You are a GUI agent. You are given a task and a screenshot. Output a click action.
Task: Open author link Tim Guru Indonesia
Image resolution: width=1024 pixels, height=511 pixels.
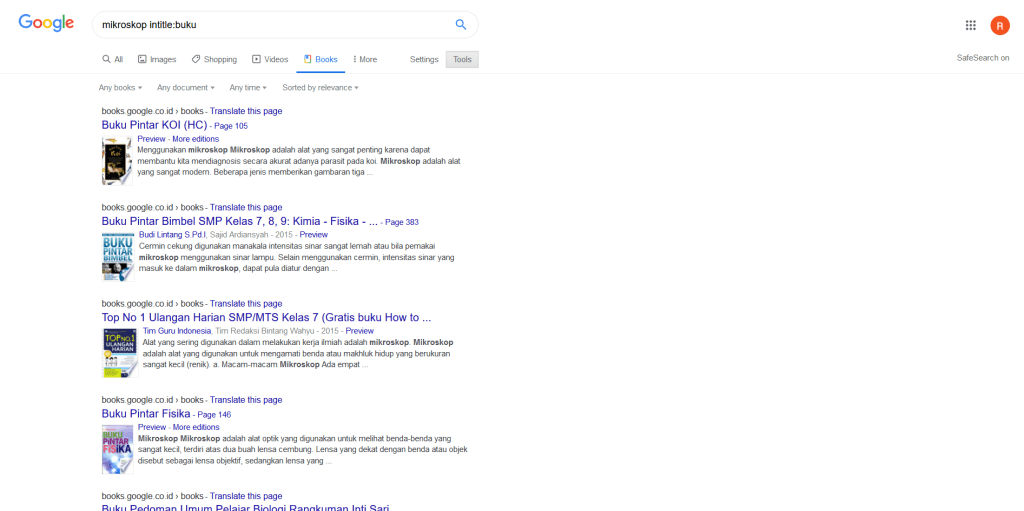(177, 330)
